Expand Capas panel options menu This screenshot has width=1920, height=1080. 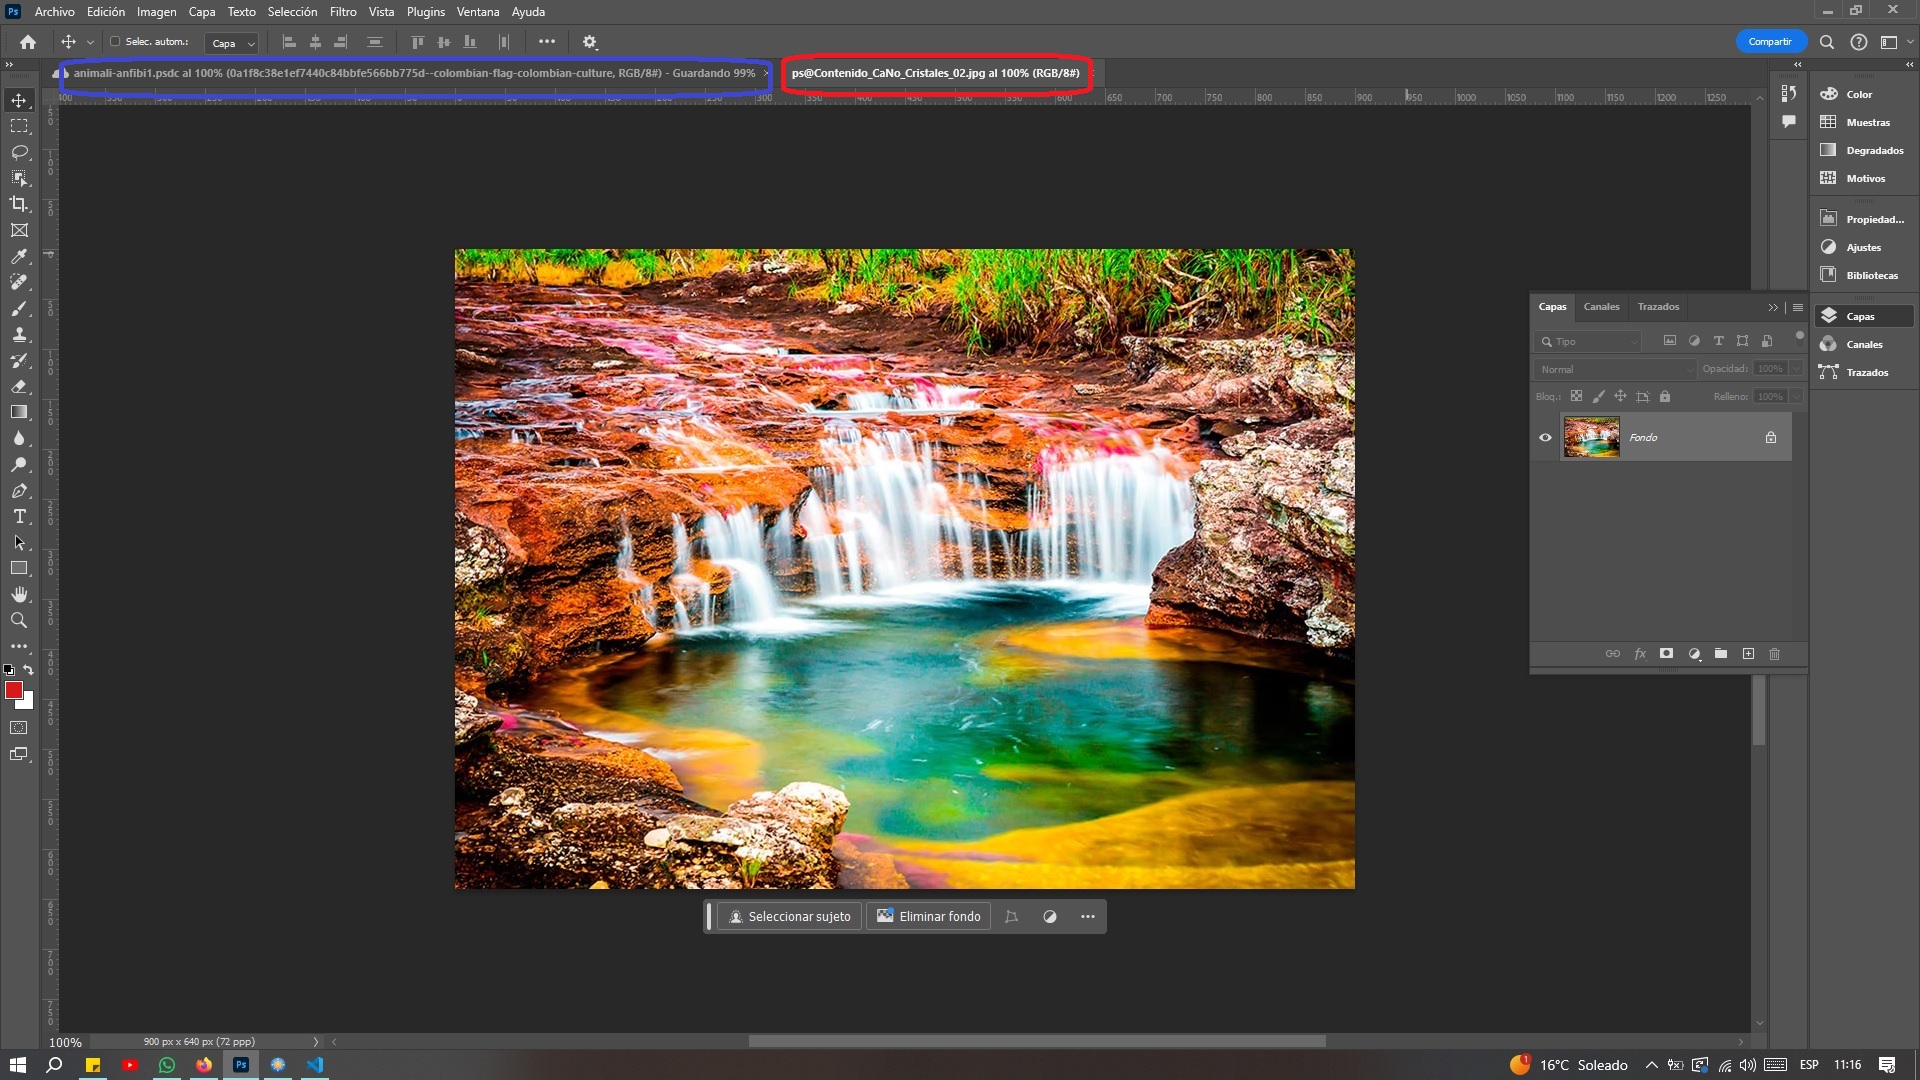(1796, 306)
